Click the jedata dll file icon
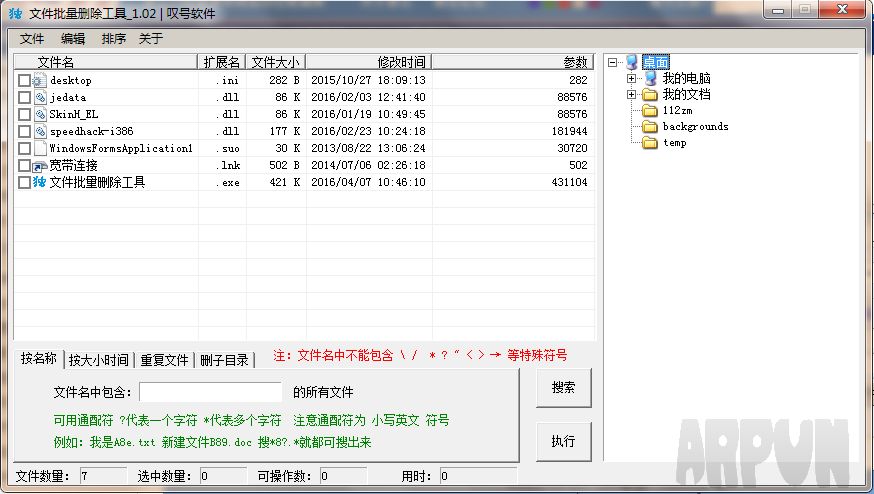874x494 pixels. pos(40,97)
